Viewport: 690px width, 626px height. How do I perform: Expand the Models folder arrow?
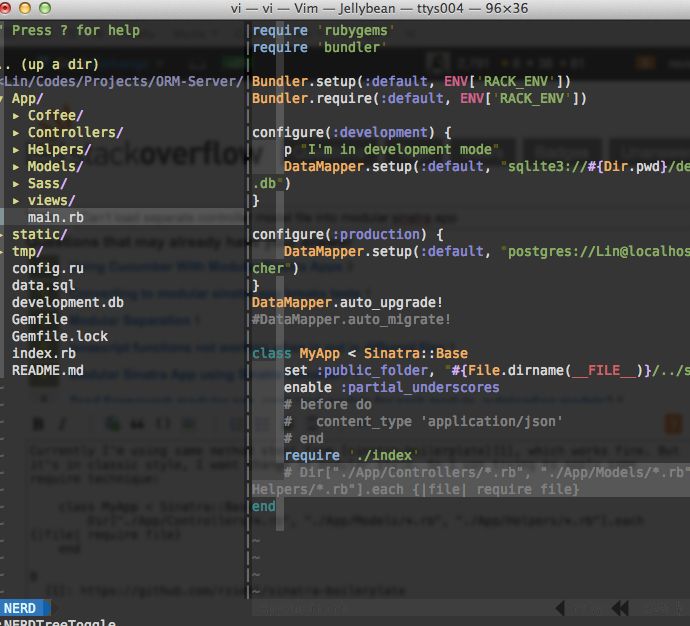(16, 167)
